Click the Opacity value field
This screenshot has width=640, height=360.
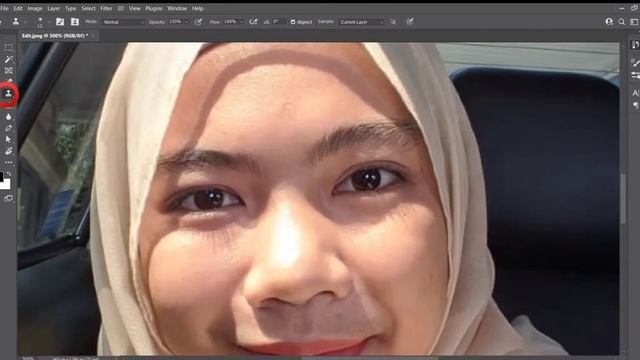pos(175,22)
